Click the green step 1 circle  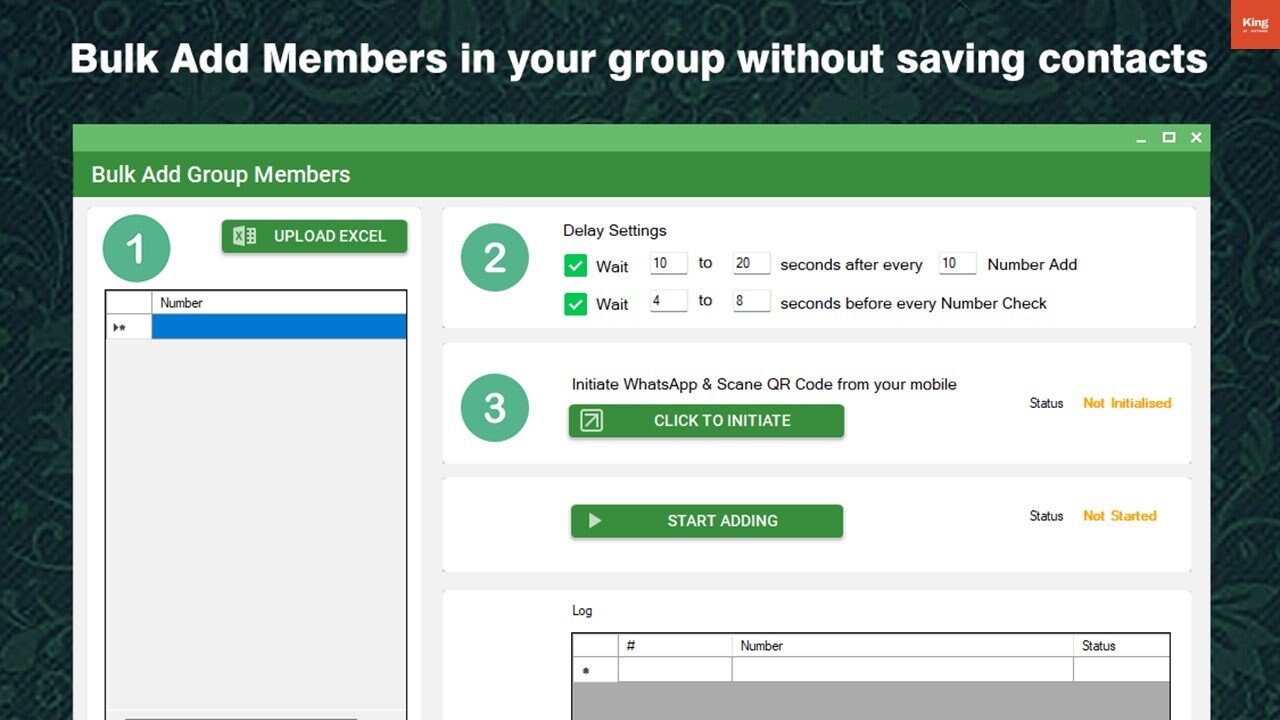coord(136,248)
